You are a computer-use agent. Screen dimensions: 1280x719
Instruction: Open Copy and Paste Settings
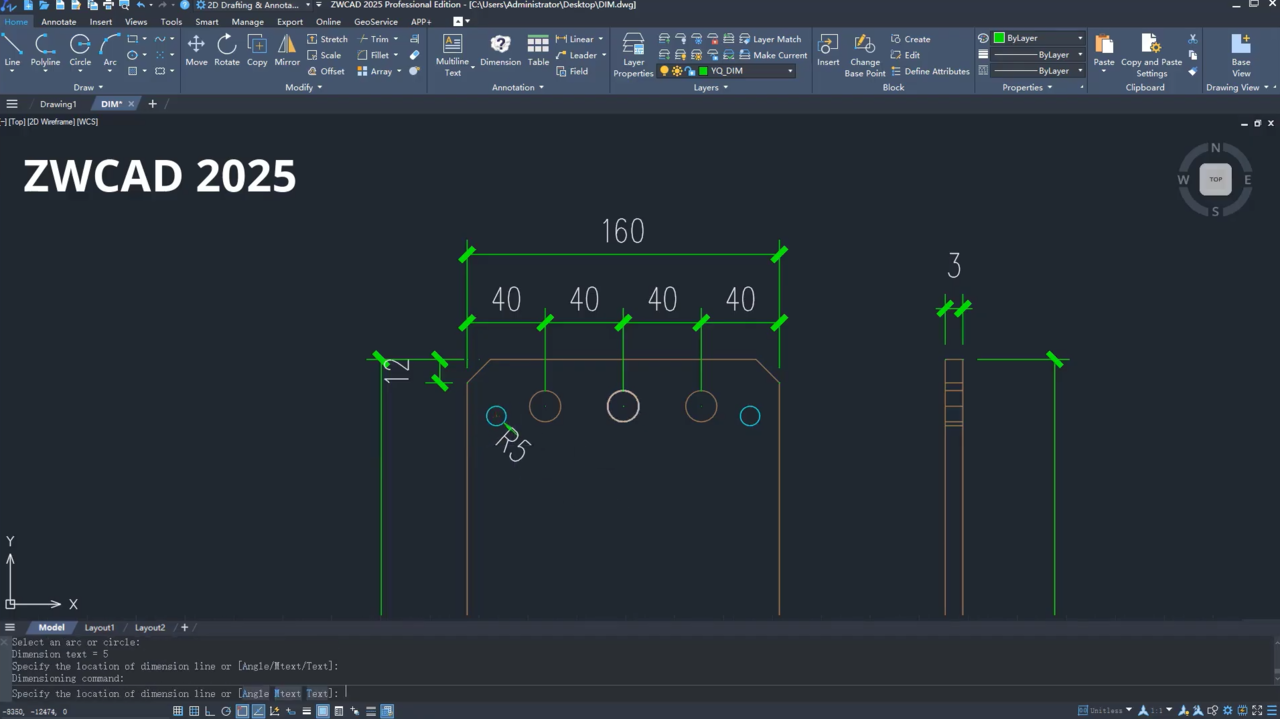(x=1151, y=54)
